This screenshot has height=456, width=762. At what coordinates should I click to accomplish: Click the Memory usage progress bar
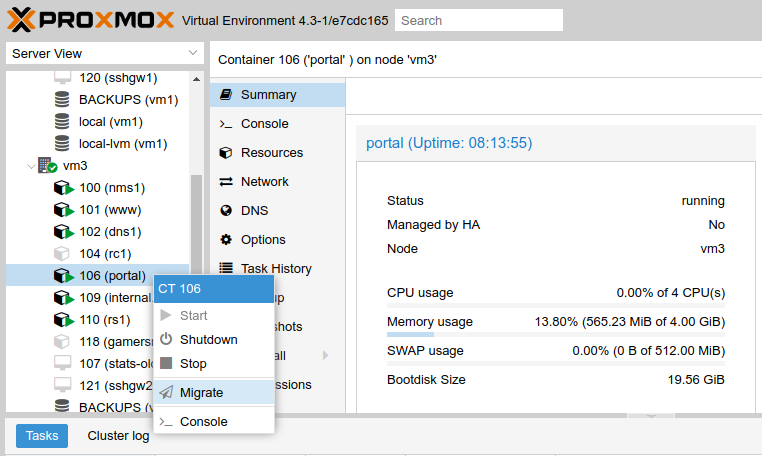[x=556, y=334]
